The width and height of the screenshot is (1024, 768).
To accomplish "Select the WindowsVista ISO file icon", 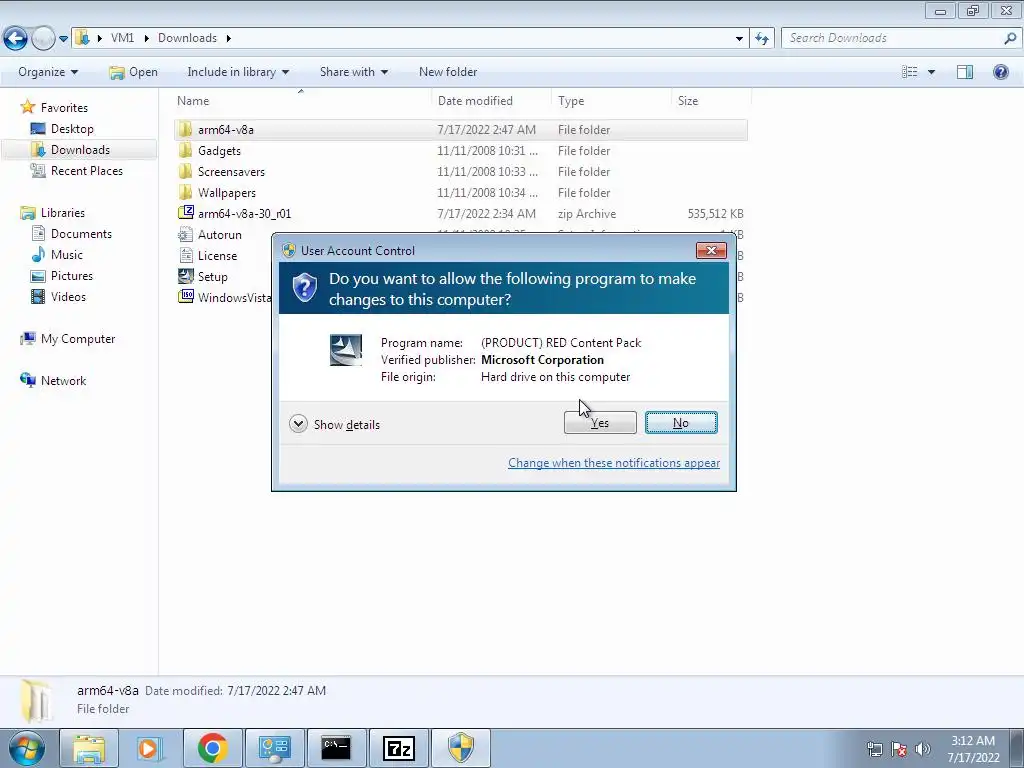I will [x=185, y=297].
